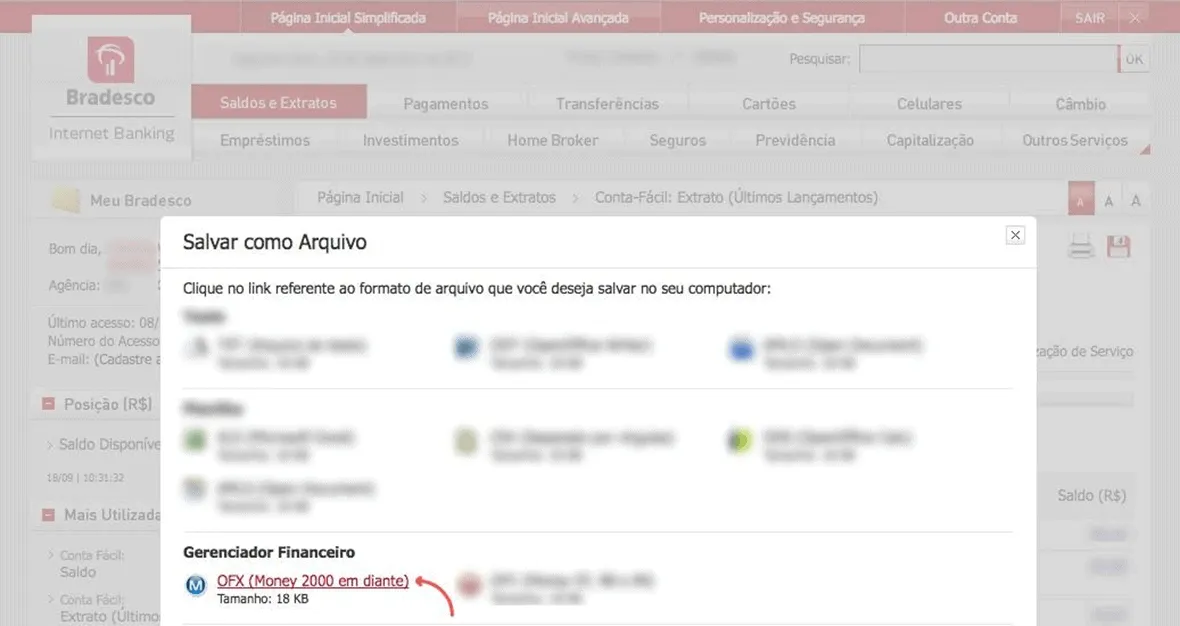1180x626 pixels.
Task: Open Saldo Disponível in sidebar
Action: pos(109,444)
